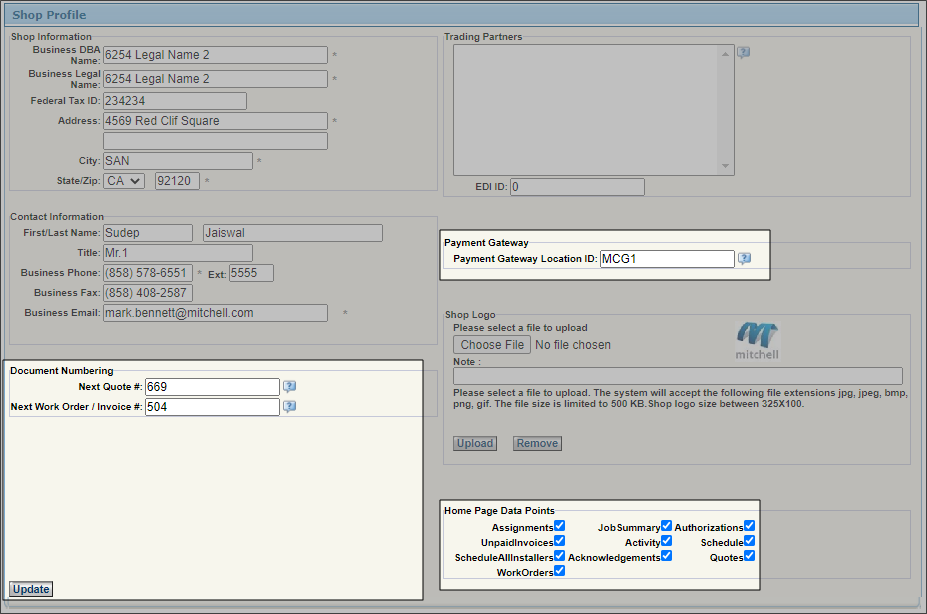
Task: Click help icon beside Payment Gateway Location ID
Action: (x=744, y=259)
